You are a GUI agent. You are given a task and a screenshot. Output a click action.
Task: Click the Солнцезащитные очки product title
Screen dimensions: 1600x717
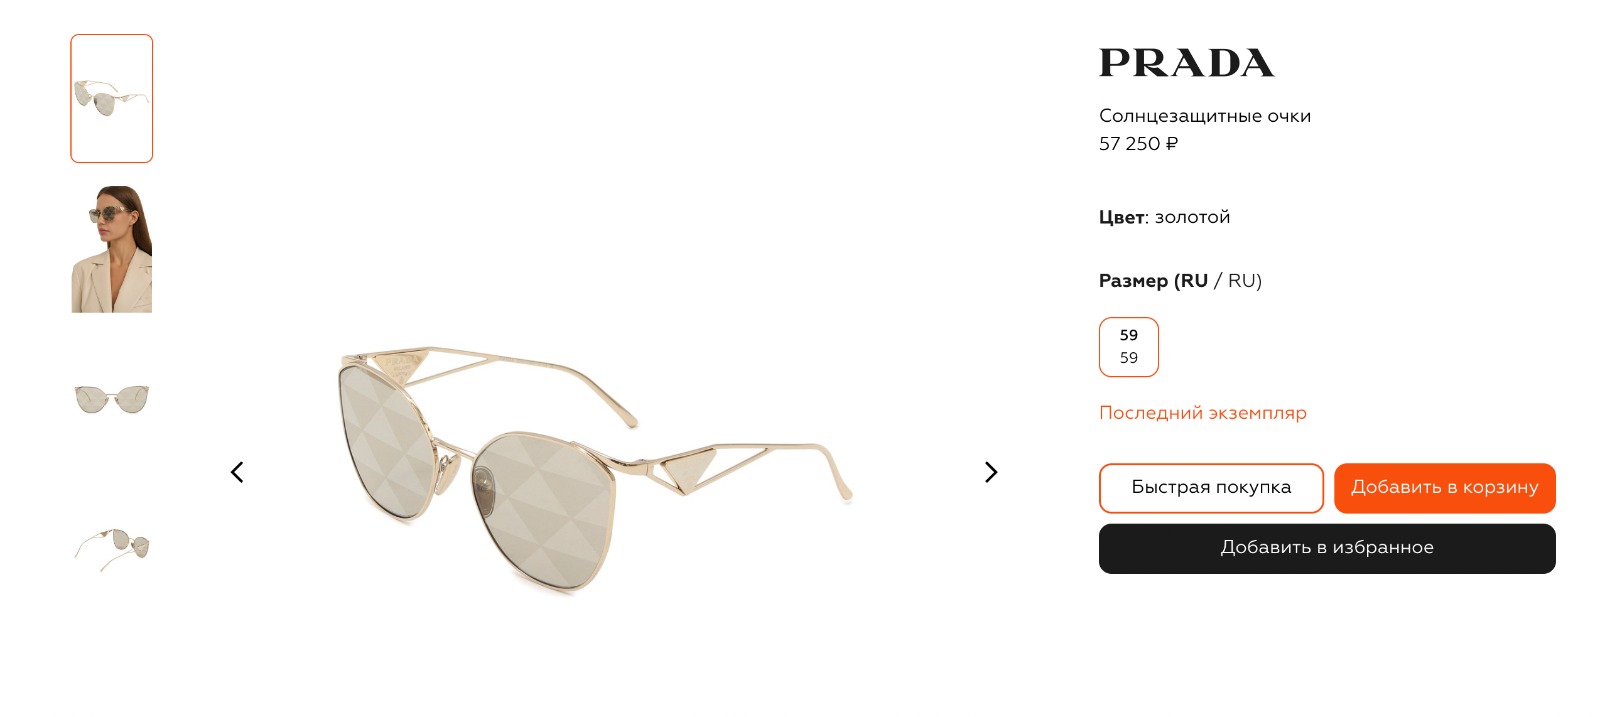click(1205, 116)
